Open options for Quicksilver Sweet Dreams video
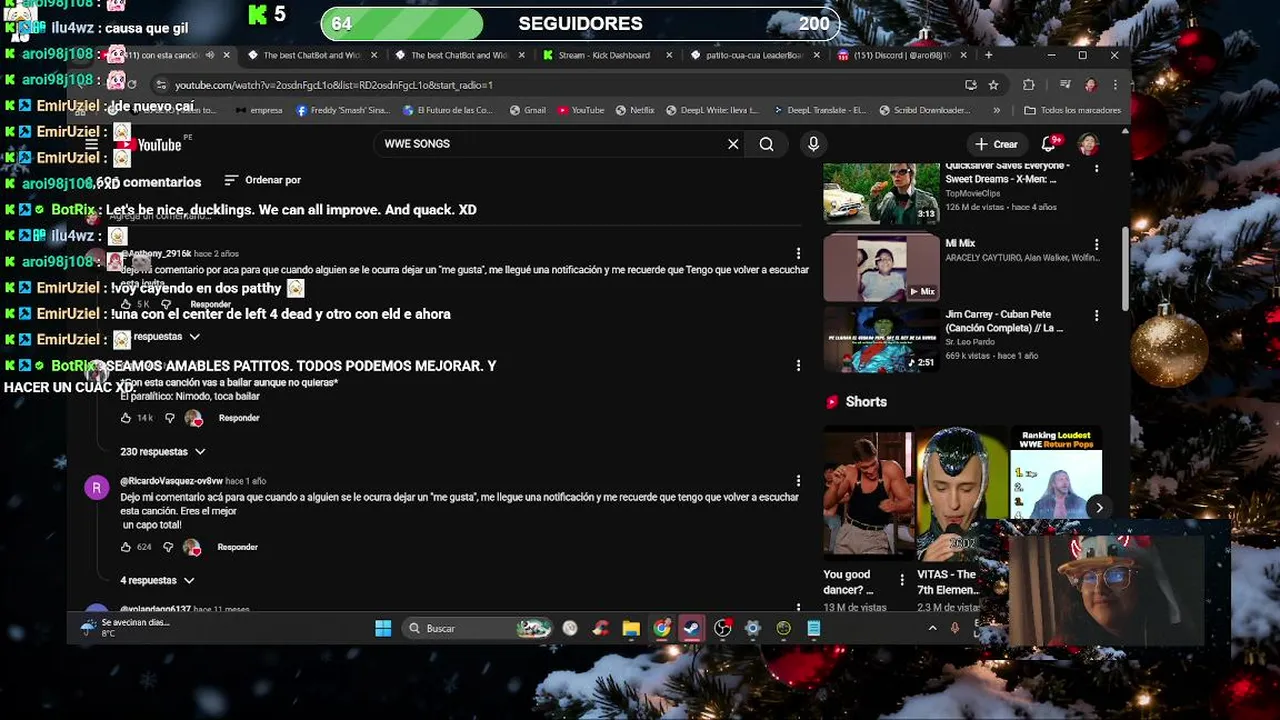 point(1096,168)
